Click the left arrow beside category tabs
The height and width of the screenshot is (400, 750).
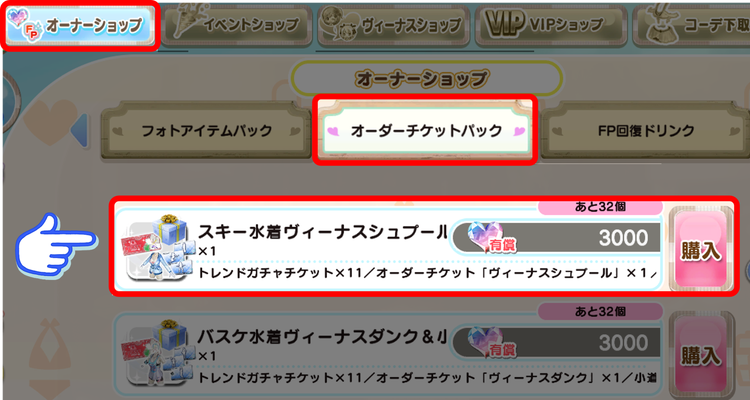[79, 131]
